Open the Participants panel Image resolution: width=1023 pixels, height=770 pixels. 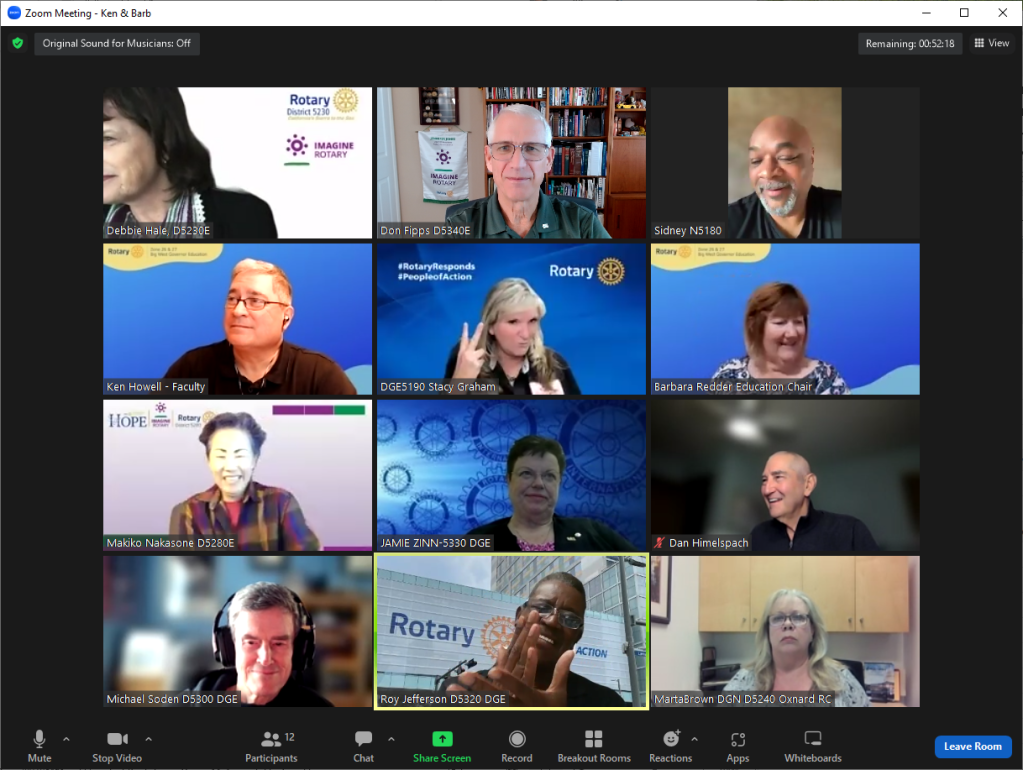pos(271,745)
